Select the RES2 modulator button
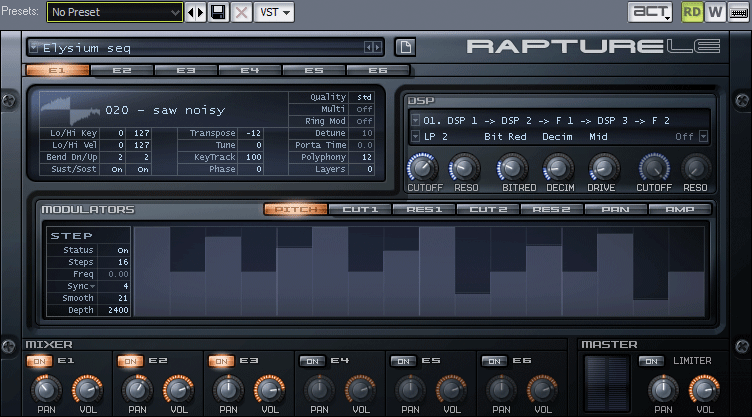The width and height of the screenshot is (752, 417). 552,209
